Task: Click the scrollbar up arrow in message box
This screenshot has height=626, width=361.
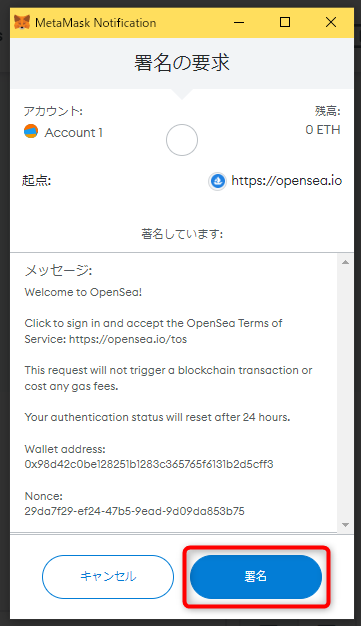Action: coord(345,262)
